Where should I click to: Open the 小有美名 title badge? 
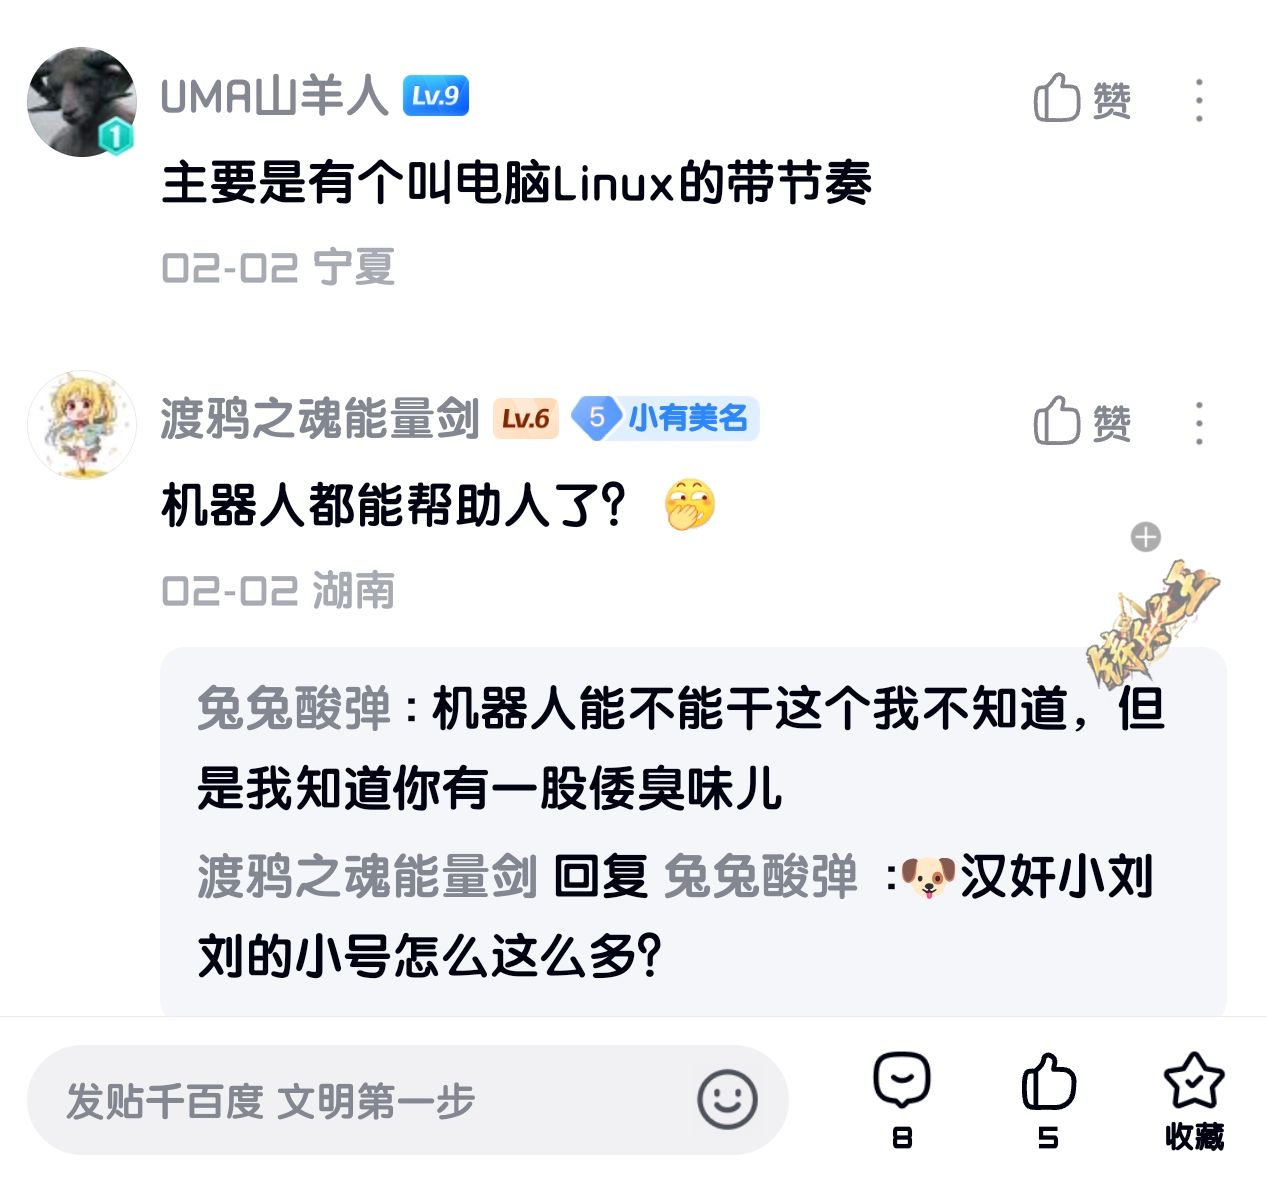[x=665, y=418]
